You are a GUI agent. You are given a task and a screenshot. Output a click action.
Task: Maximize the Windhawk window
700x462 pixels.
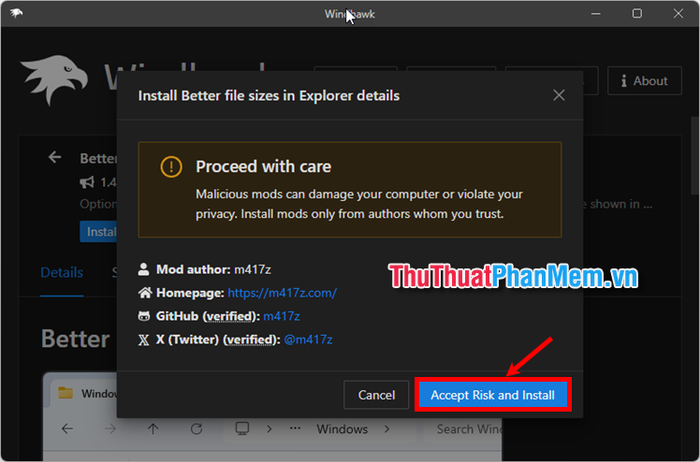[x=637, y=13]
